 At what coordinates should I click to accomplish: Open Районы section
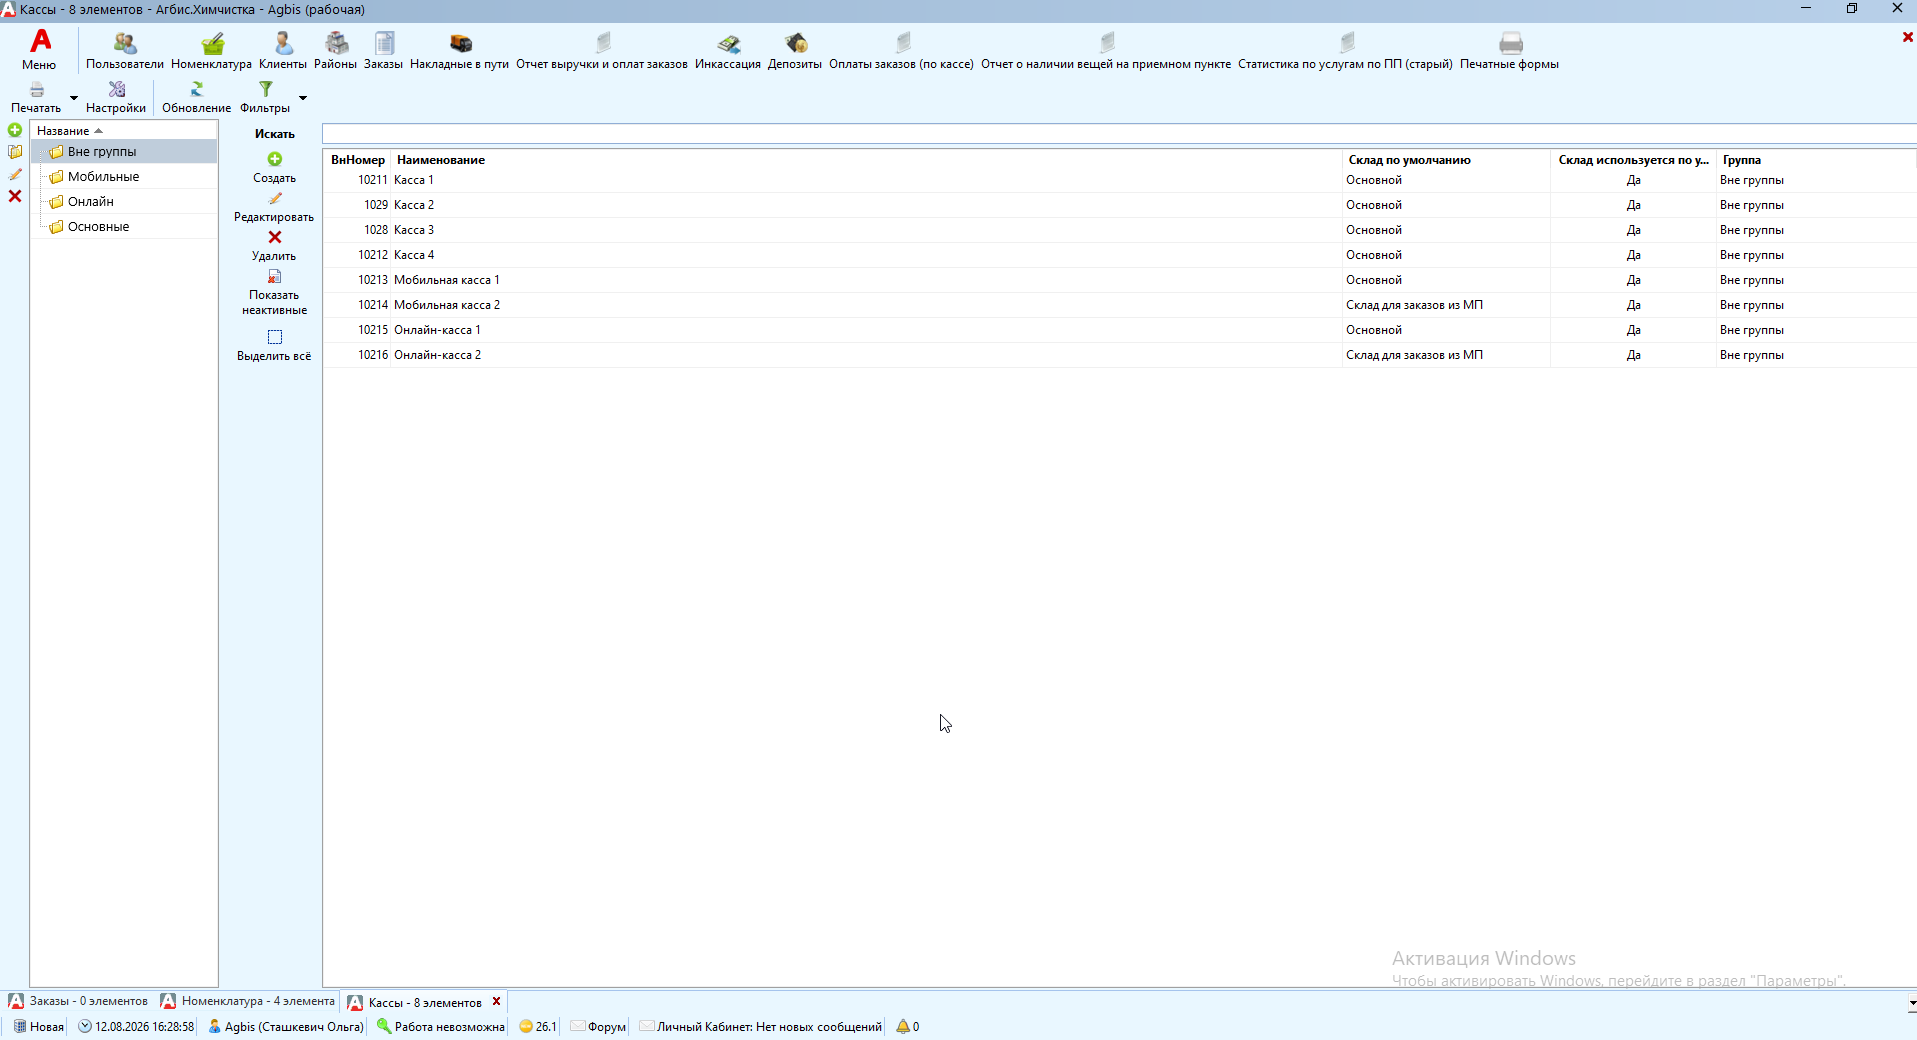tap(335, 50)
